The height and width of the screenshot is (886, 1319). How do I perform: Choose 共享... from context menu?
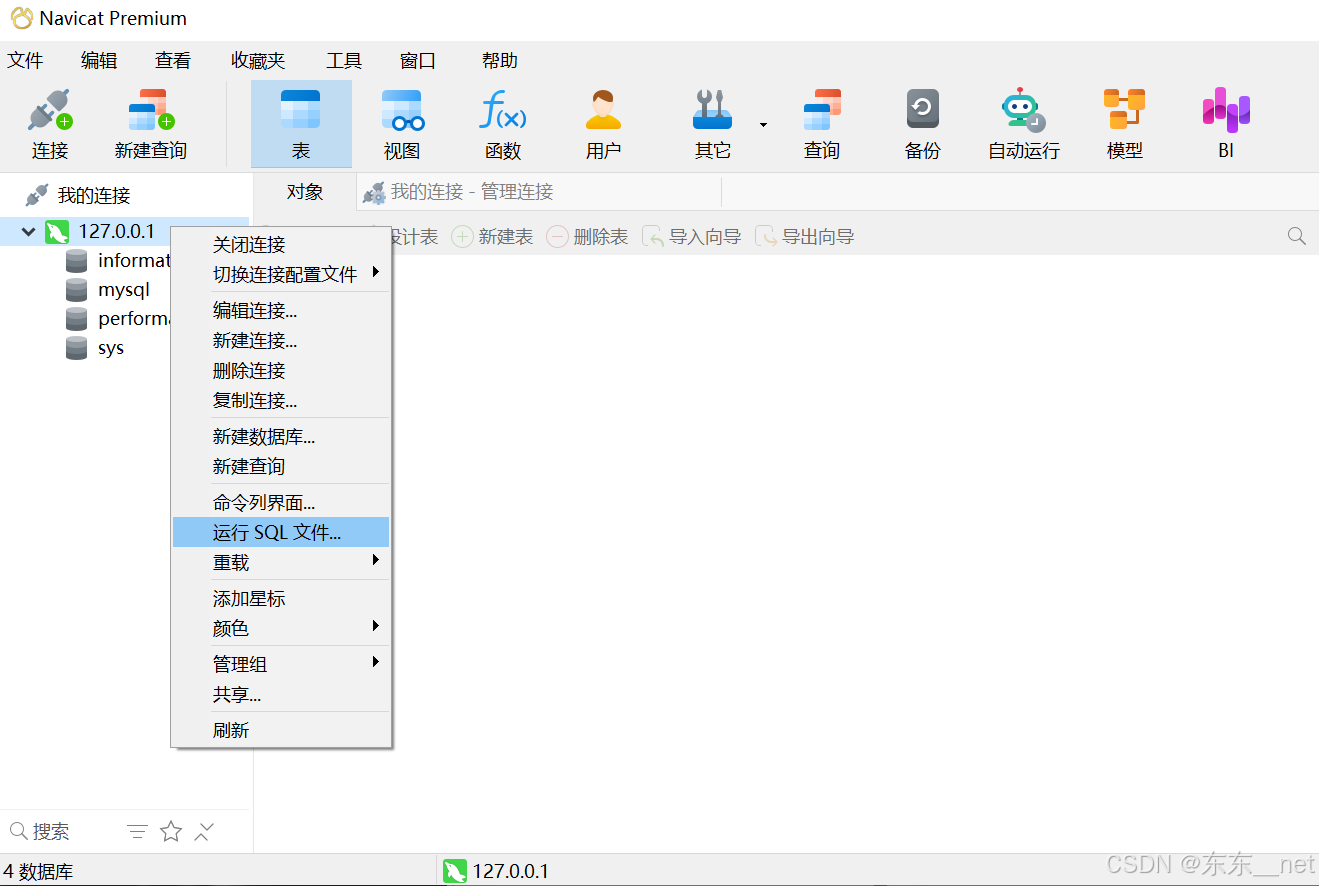point(281,695)
